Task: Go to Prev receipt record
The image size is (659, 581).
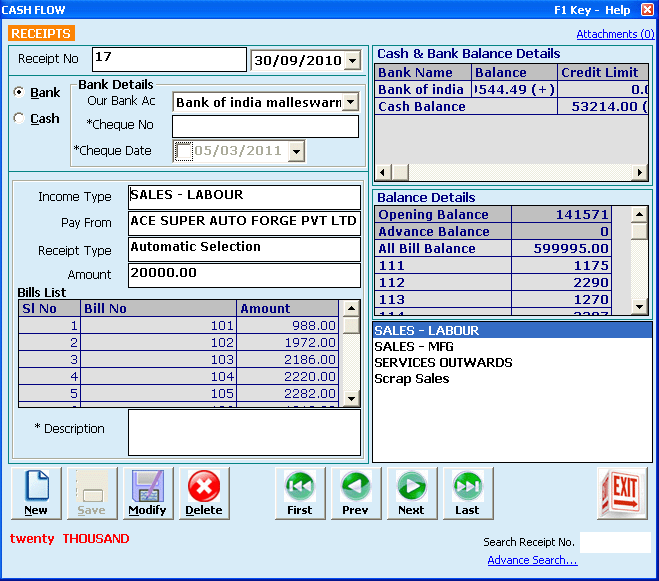Action: [356, 493]
